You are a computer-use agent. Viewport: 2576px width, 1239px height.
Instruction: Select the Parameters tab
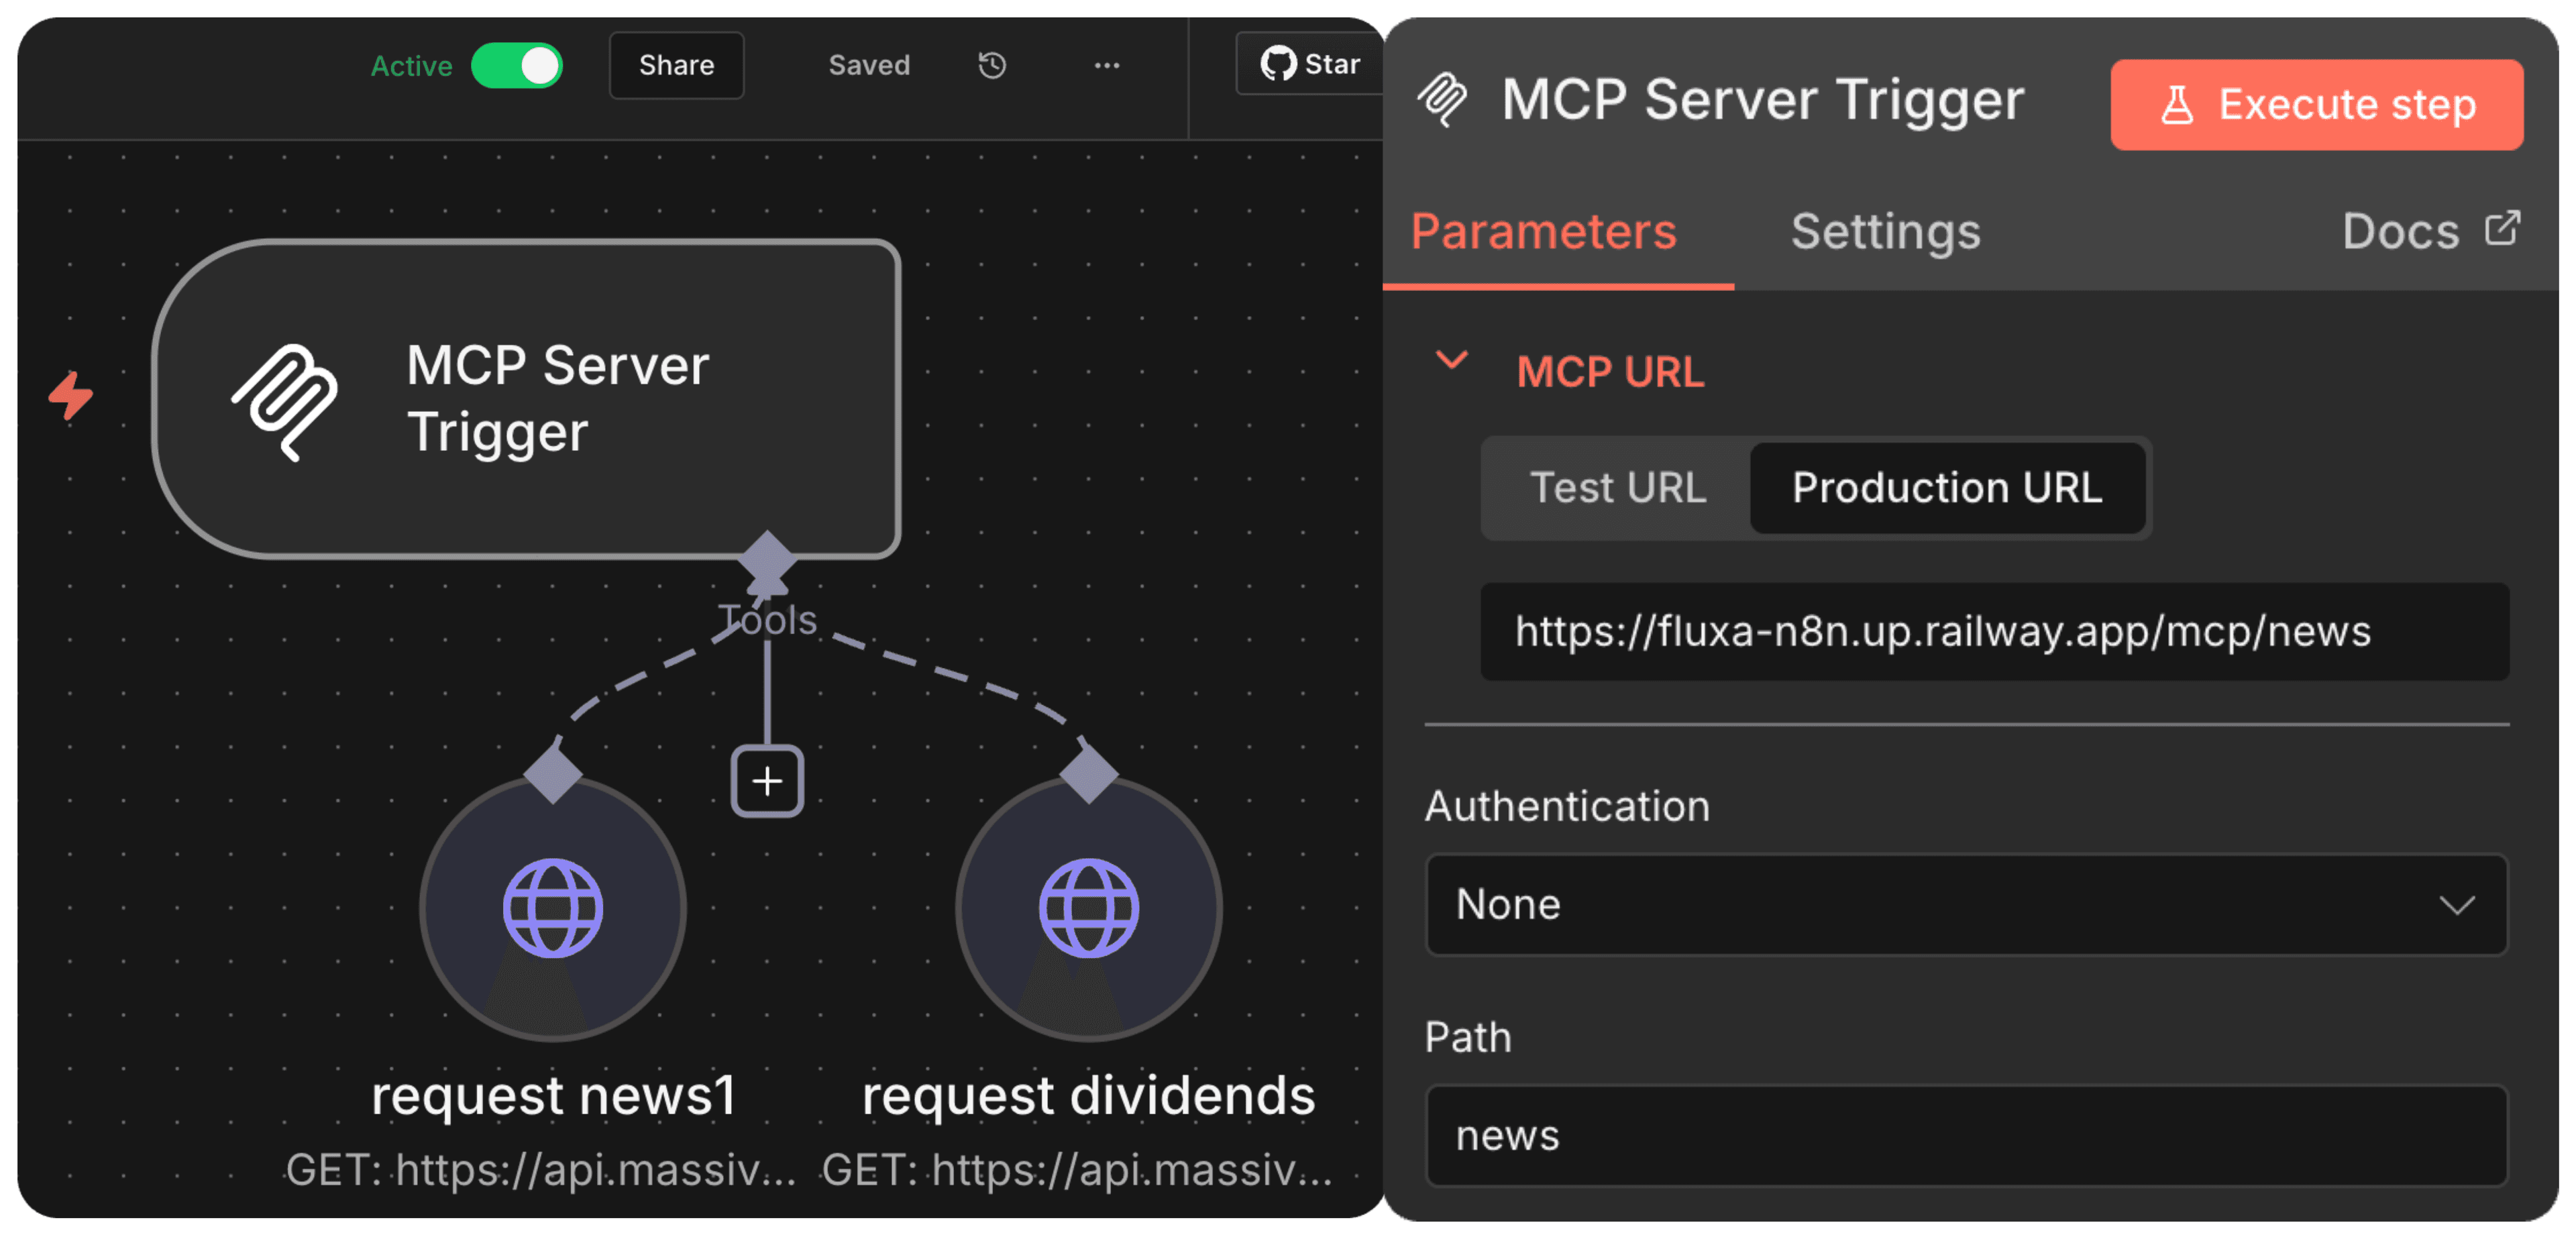click(1543, 231)
